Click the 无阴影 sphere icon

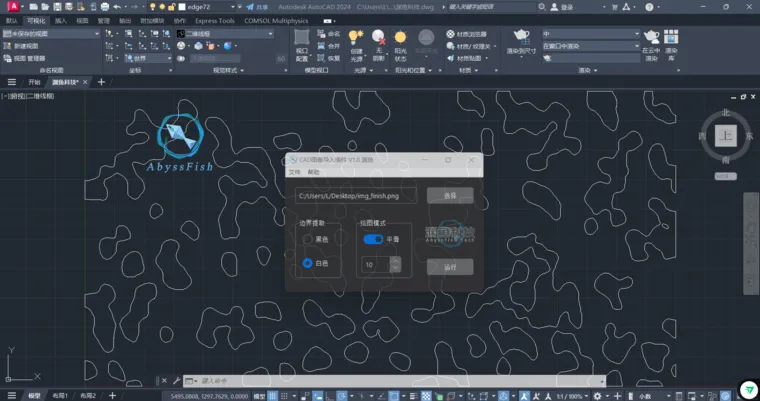pyautogui.click(x=378, y=38)
